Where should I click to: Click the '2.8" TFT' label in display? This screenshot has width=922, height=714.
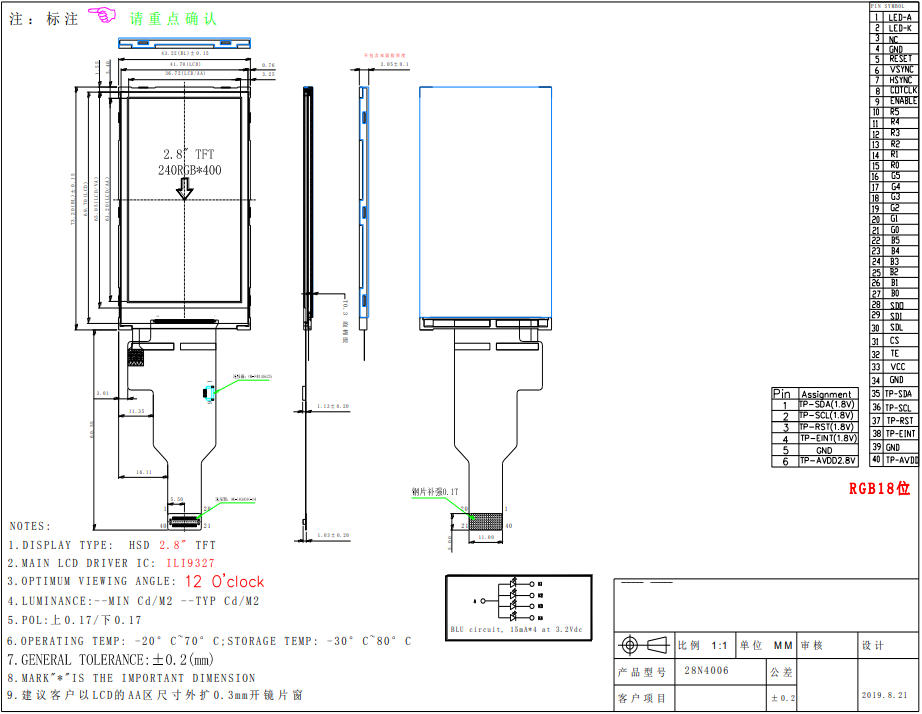click(x=189, y=155)
